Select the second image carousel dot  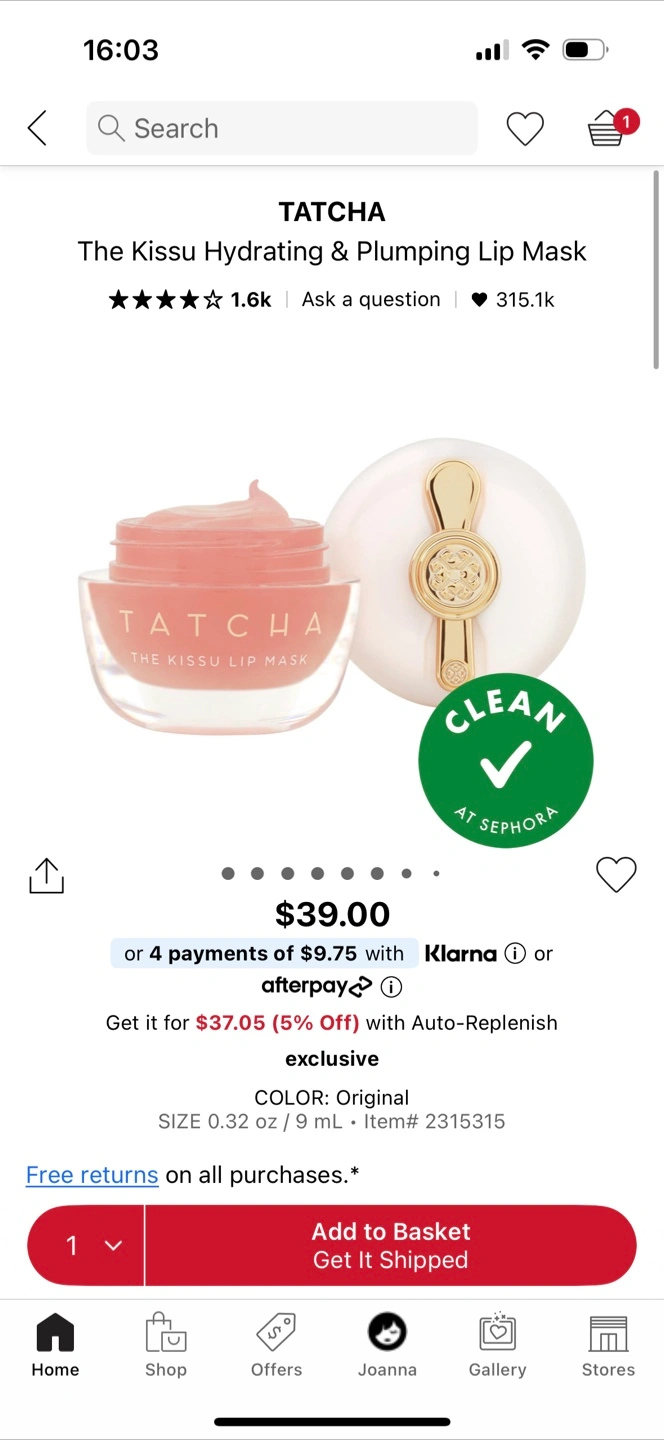pyautogui.click(x=258, y=873)
